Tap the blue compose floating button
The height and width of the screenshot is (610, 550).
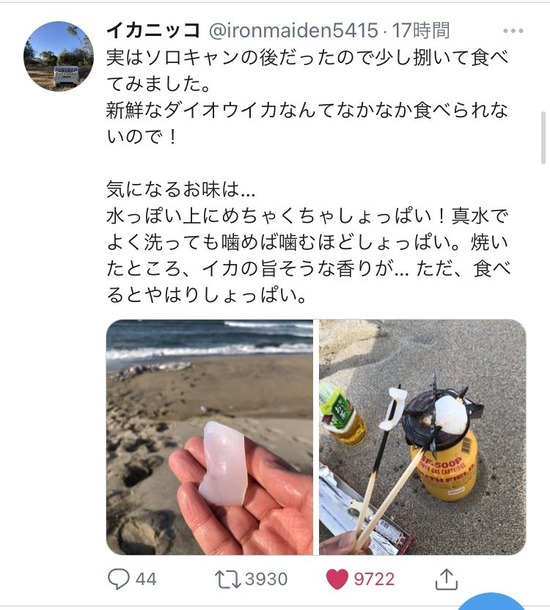491,601
